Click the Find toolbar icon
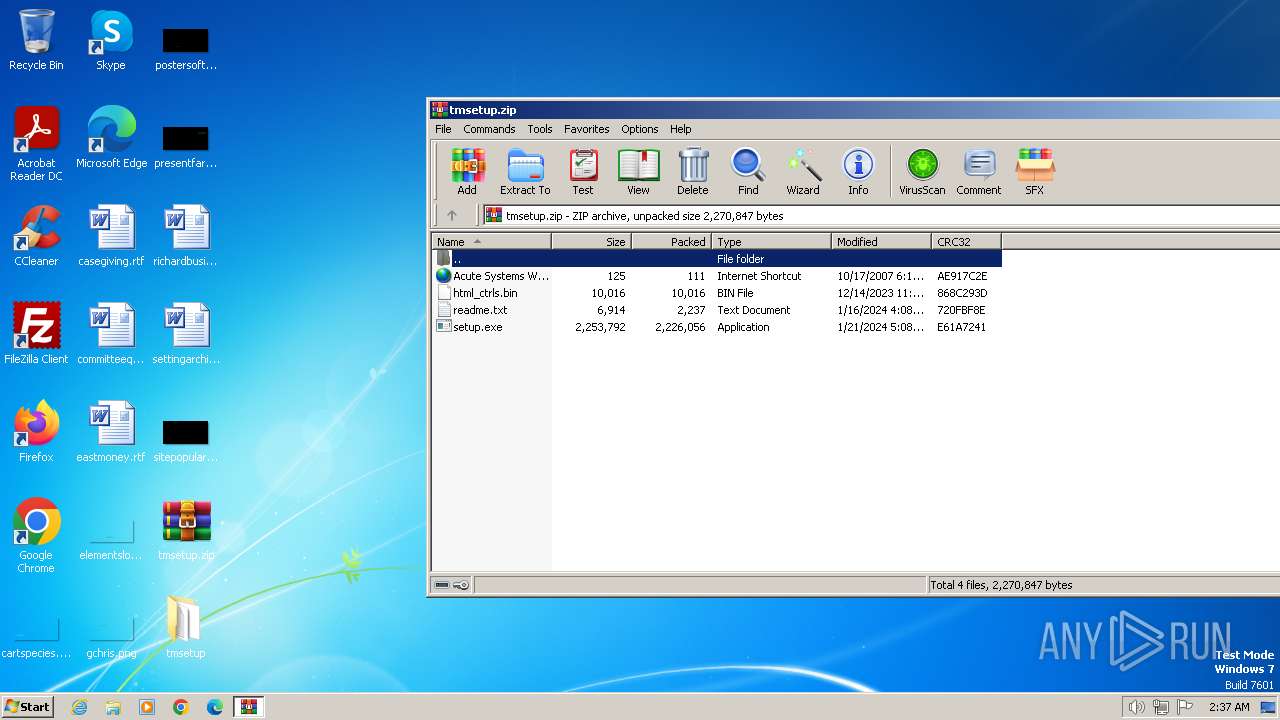The image size is (1280, 720). pos(748,172)
